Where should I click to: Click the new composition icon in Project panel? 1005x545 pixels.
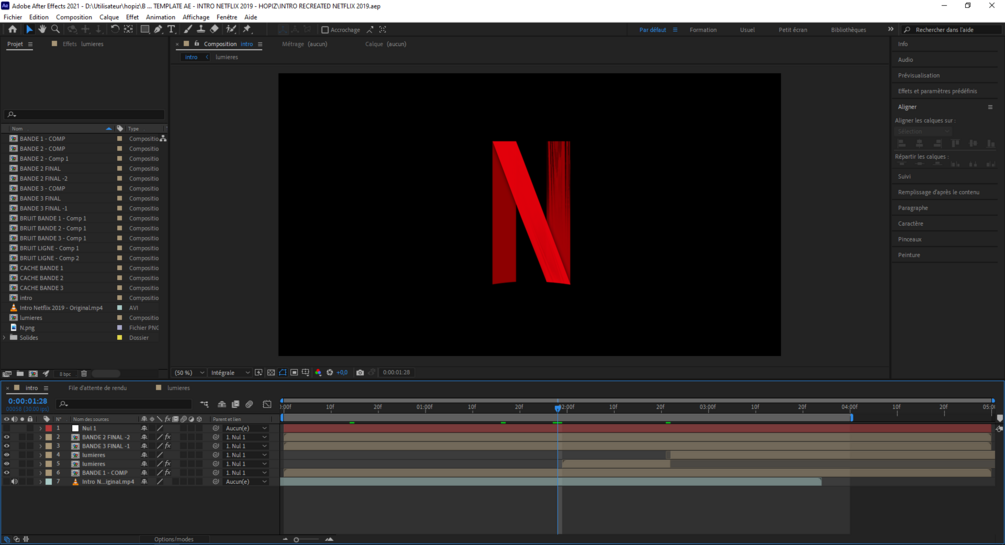(x=33, y=374)
